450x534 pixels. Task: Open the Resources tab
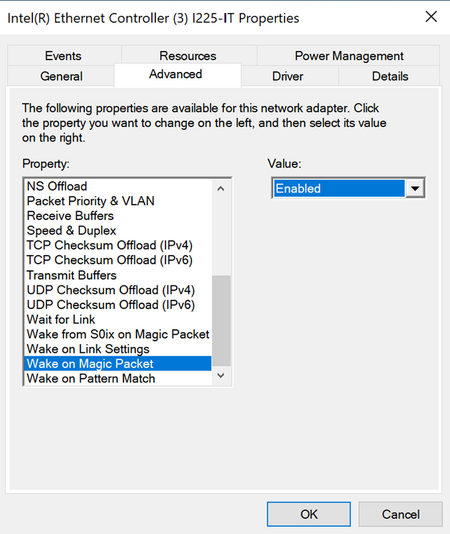(188, 56)
